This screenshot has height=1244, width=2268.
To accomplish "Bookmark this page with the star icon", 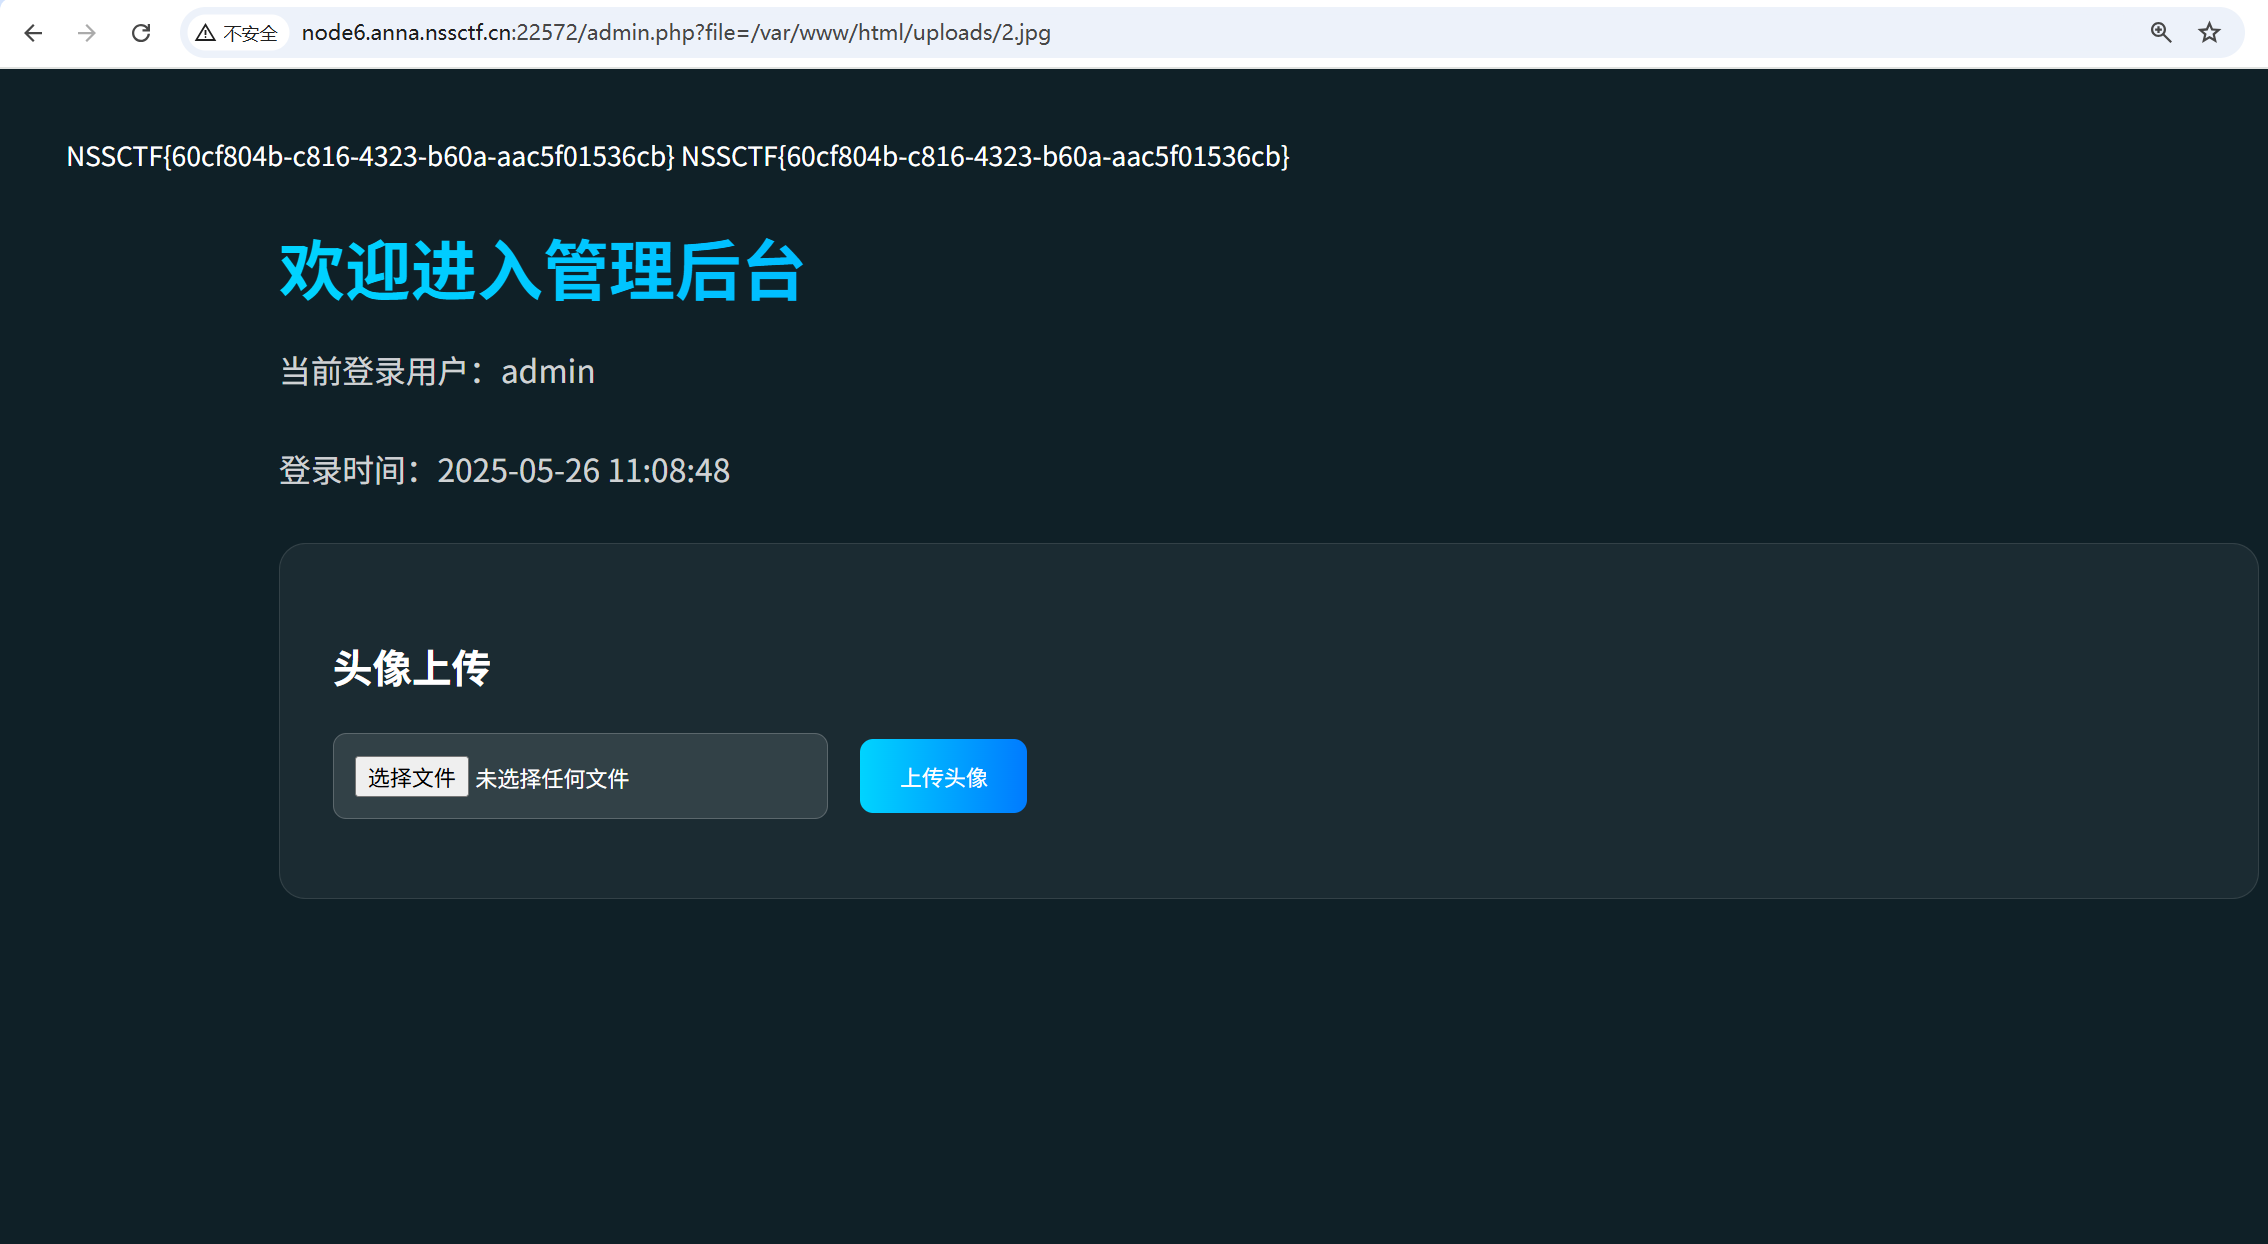I will (x=2209, y=33).
